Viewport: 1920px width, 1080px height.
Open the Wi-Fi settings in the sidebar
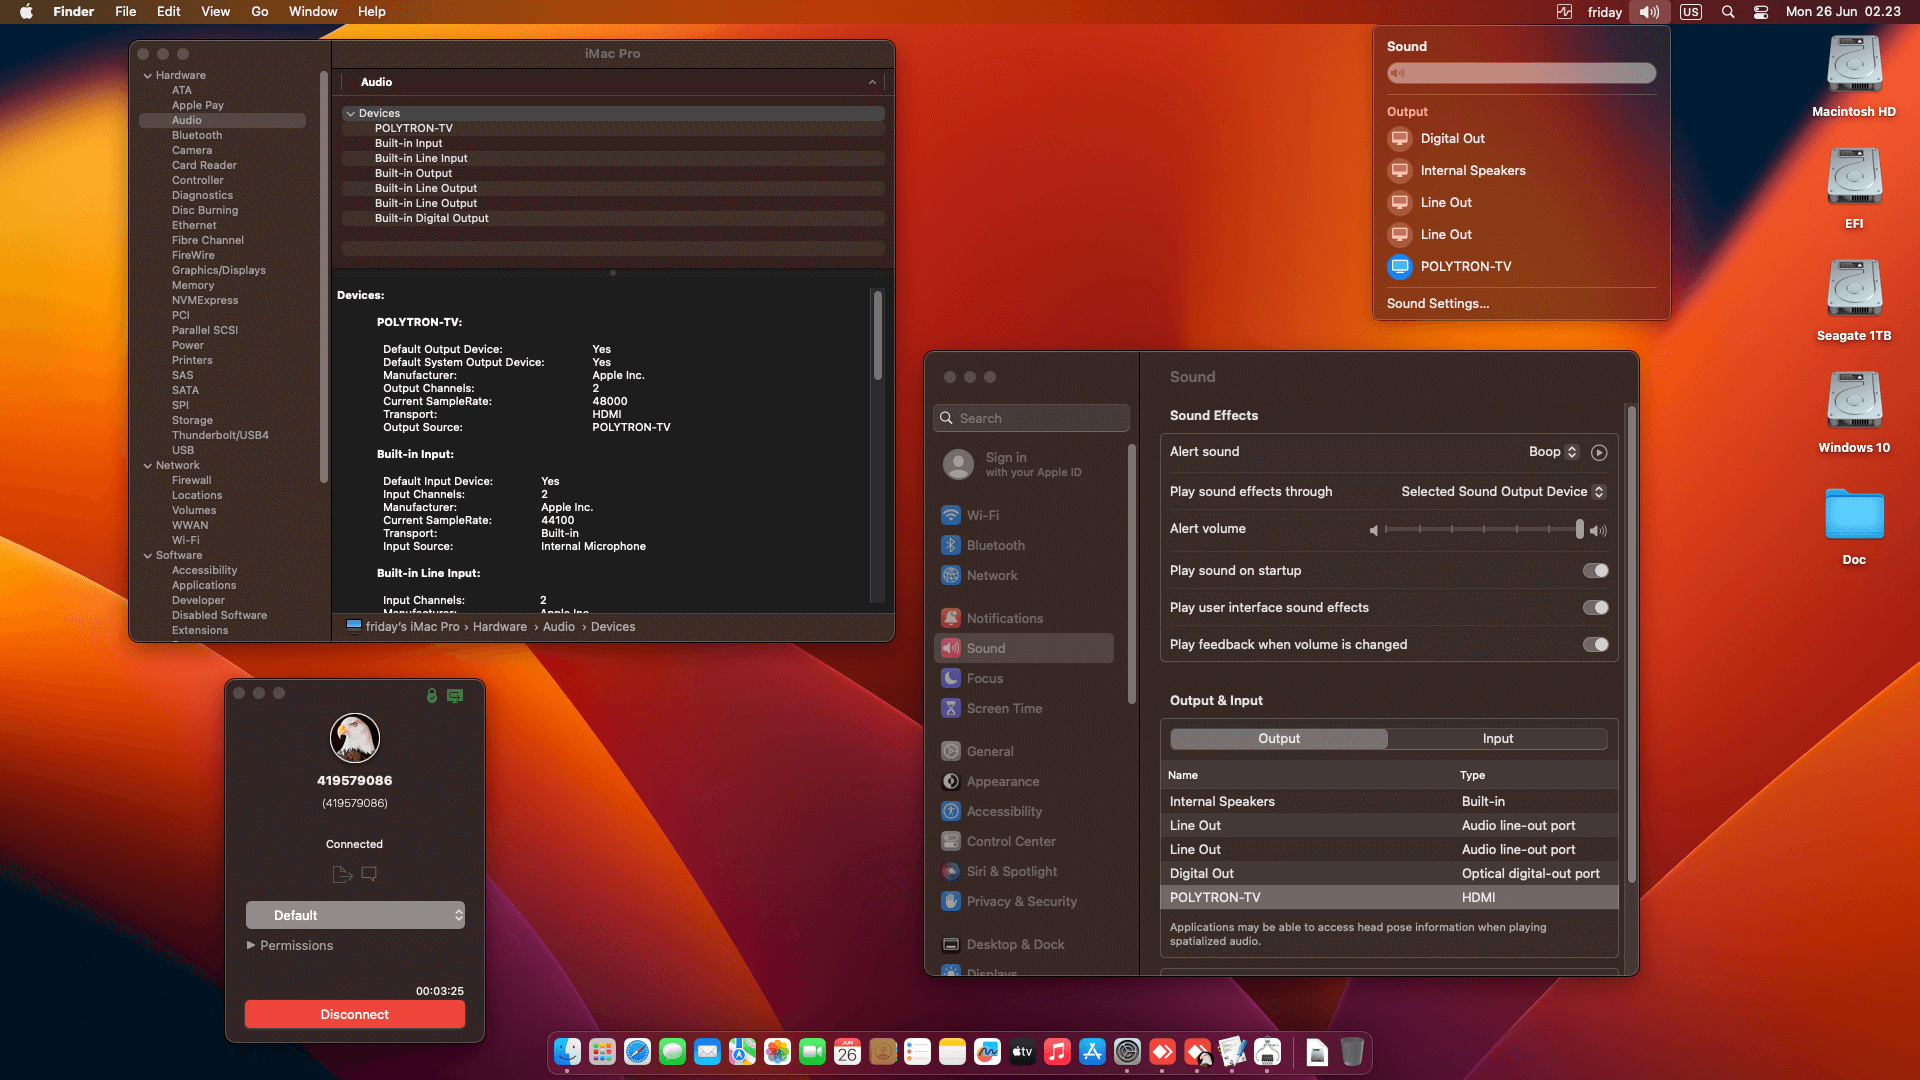pos(983,515)
